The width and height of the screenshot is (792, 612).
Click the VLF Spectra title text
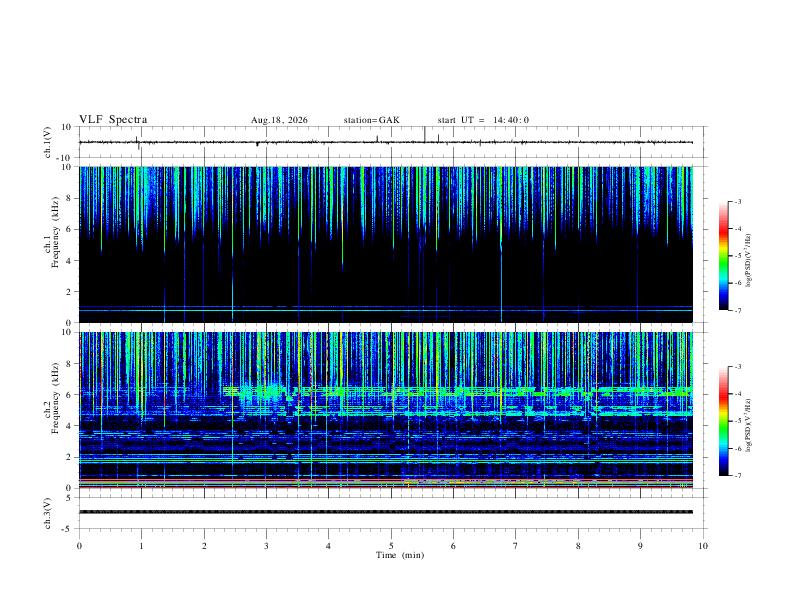pos(113,120)
